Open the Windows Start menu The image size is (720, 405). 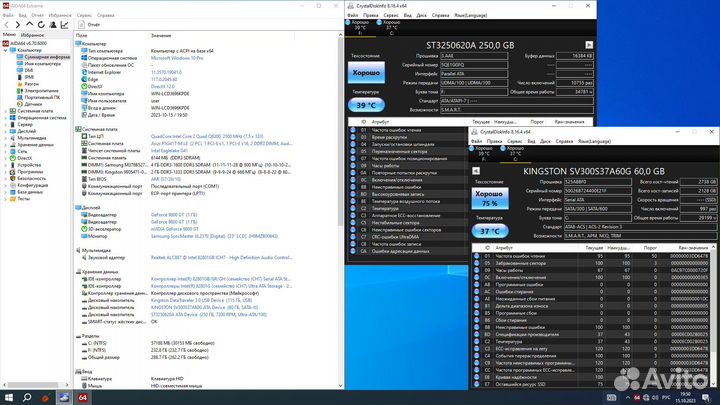(x=8, y=398)
